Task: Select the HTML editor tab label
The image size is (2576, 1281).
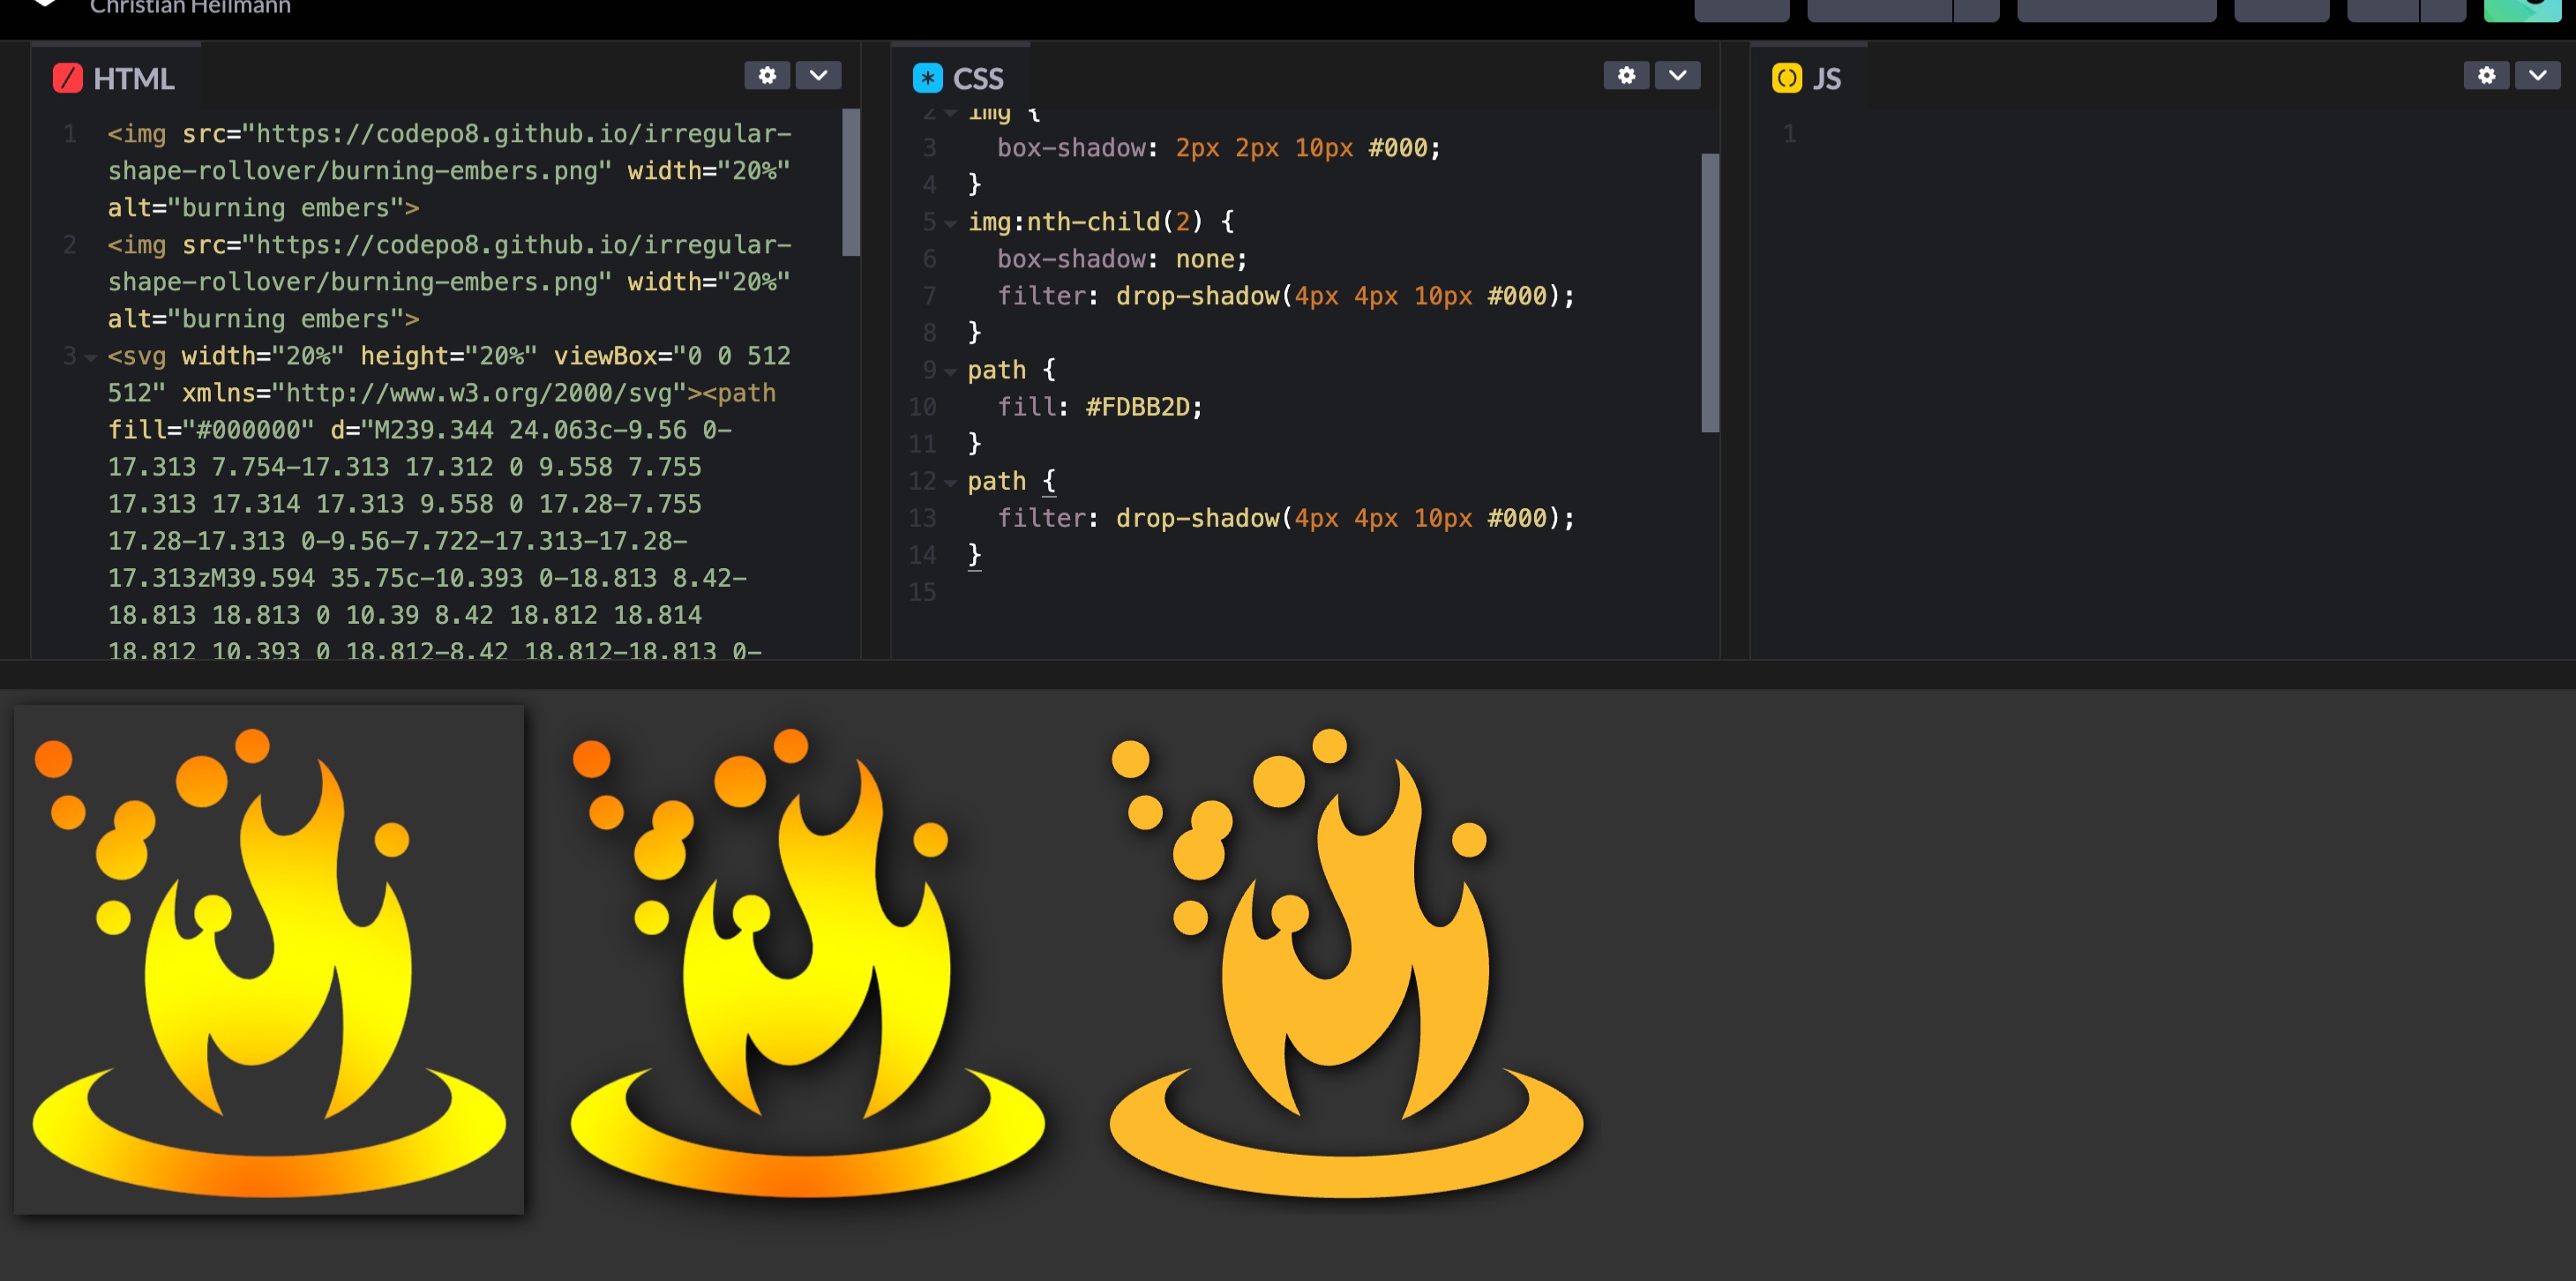Action: point(133,78)
